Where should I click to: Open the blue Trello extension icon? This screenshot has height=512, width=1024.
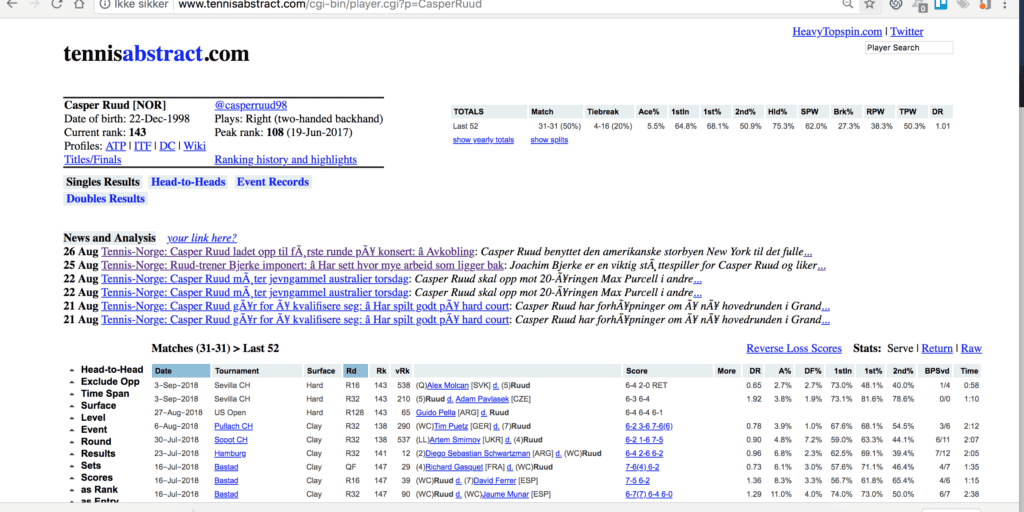point(941,4)
